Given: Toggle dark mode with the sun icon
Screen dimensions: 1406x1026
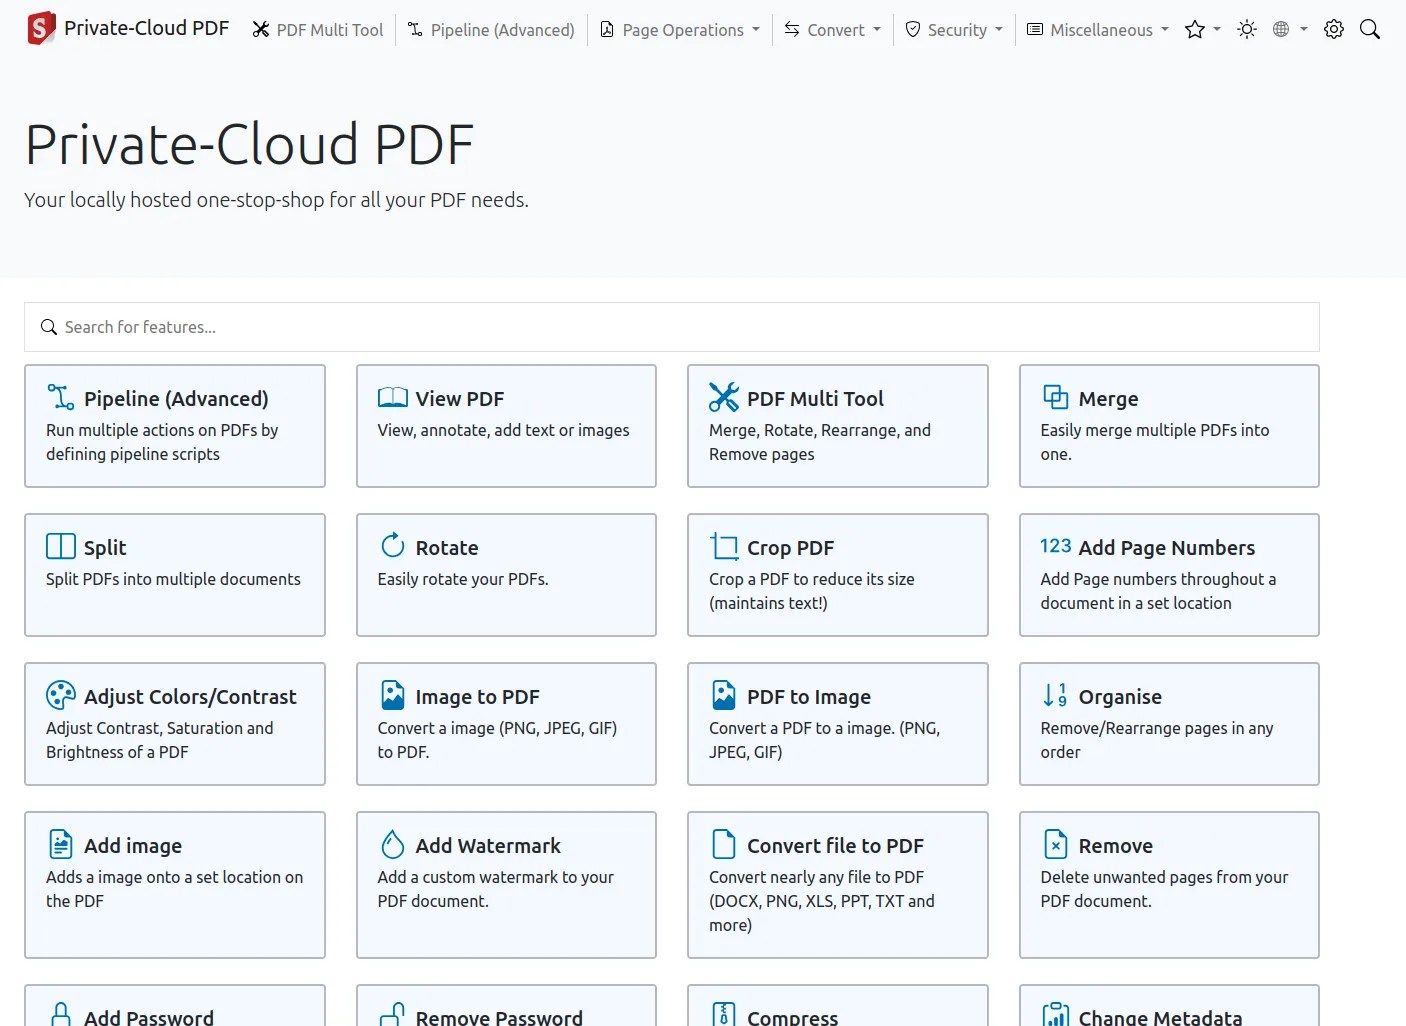Looking at the screenshot, I should click(x=1246, y=29).
